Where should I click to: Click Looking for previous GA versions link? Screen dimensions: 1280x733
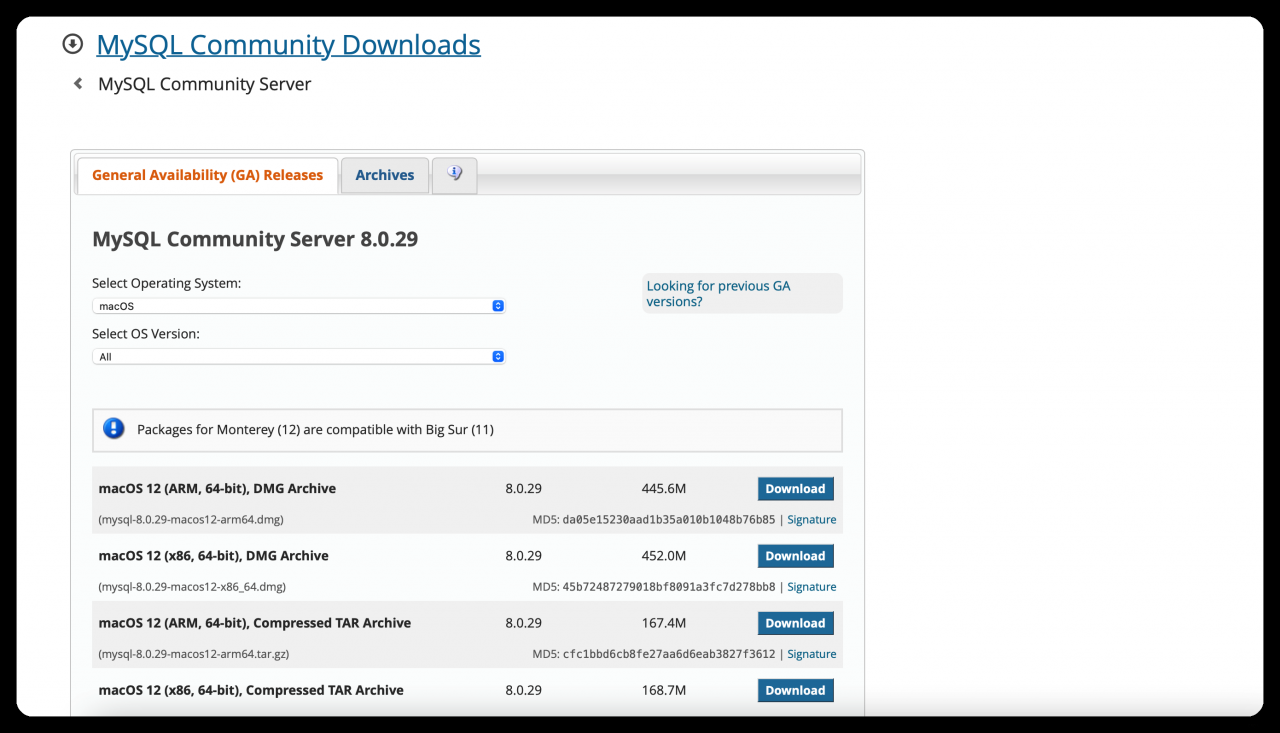(718, 293)
